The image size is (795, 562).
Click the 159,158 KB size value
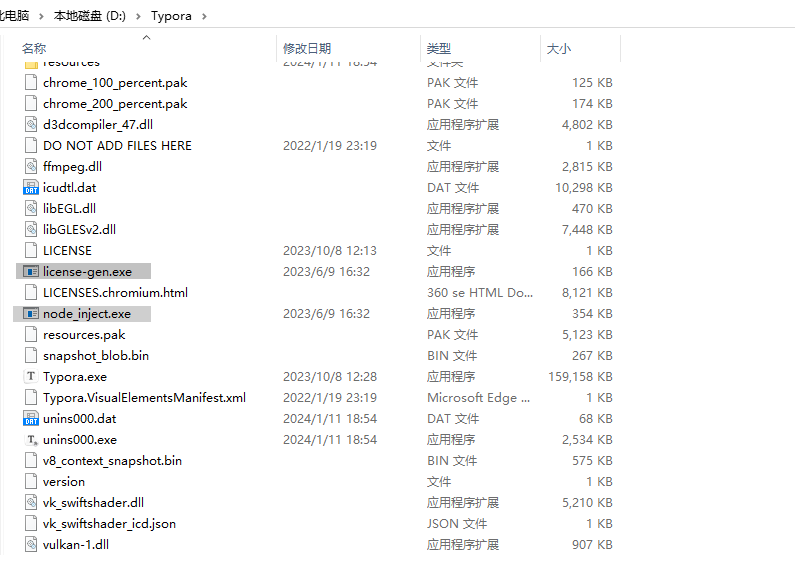click(x=580, y=377)
